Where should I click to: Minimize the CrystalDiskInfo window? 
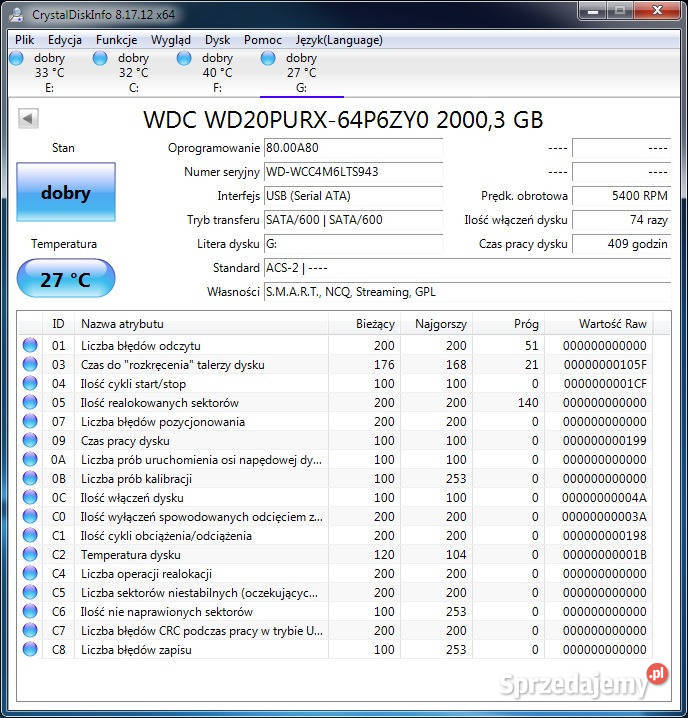tap(593, 11)
